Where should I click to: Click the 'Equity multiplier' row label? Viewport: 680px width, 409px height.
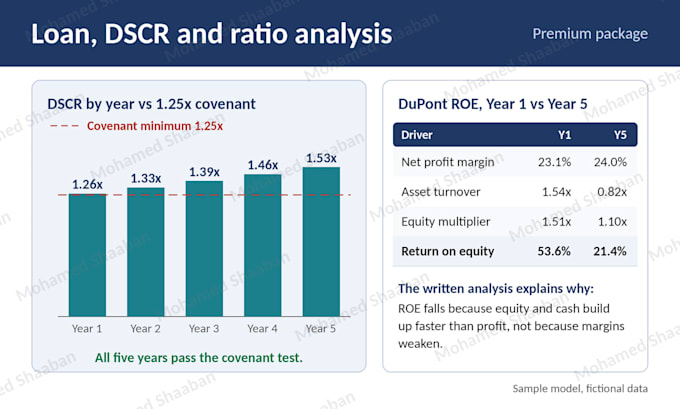pos(445,222)
